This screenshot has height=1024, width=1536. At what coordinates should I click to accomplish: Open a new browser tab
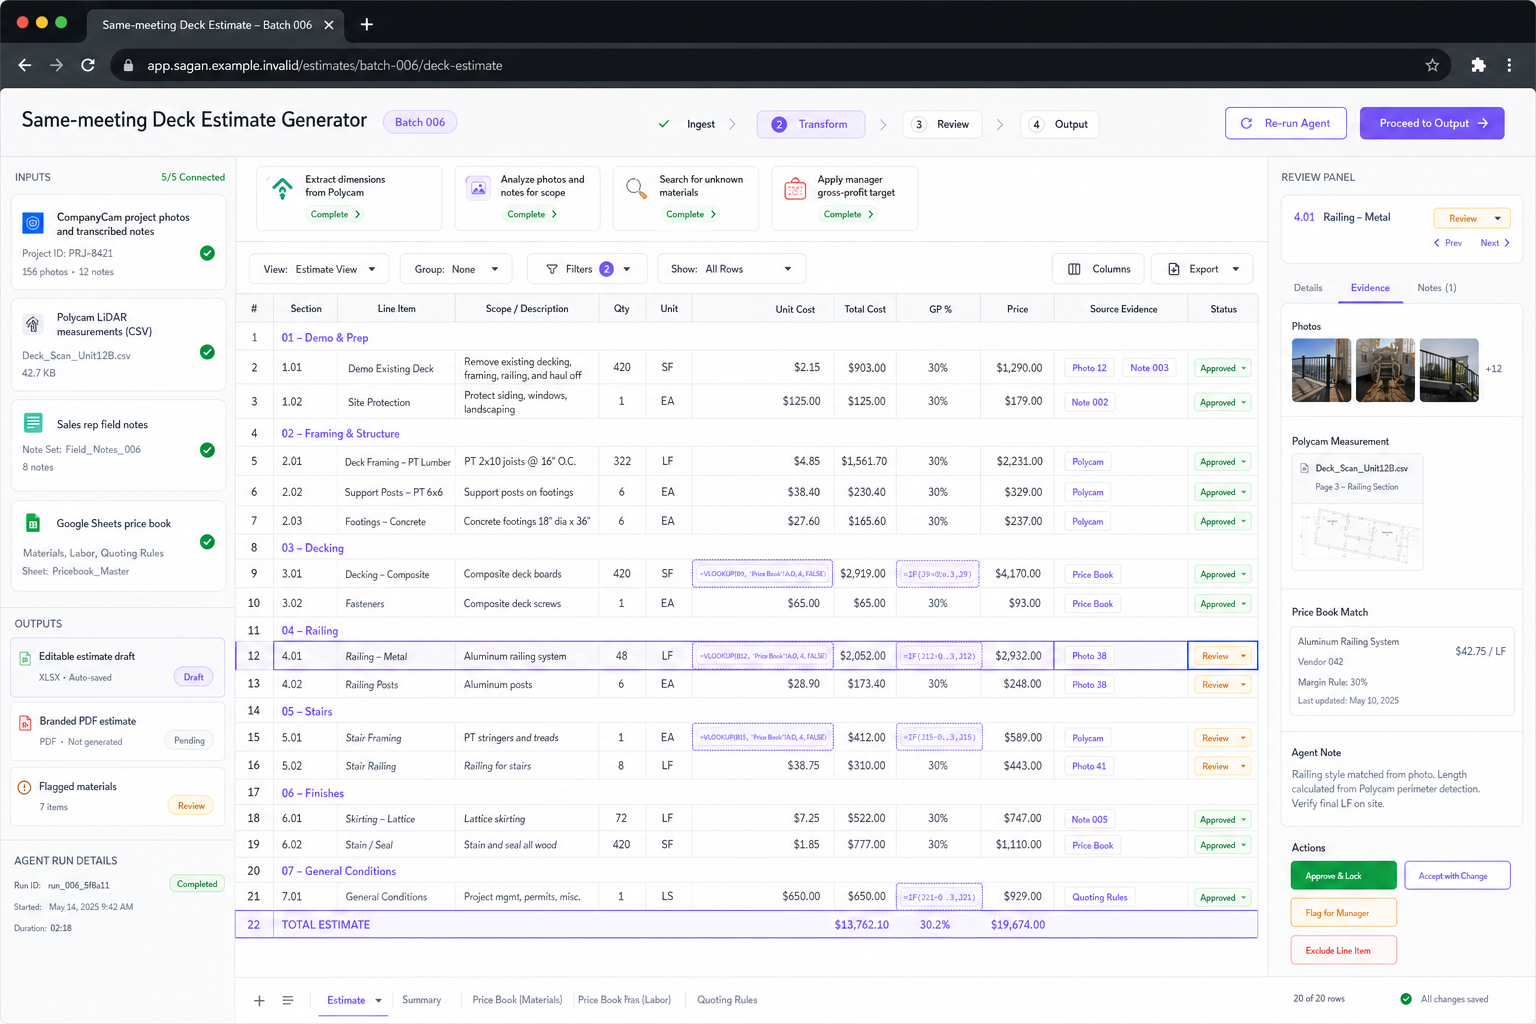pos(366,24)
